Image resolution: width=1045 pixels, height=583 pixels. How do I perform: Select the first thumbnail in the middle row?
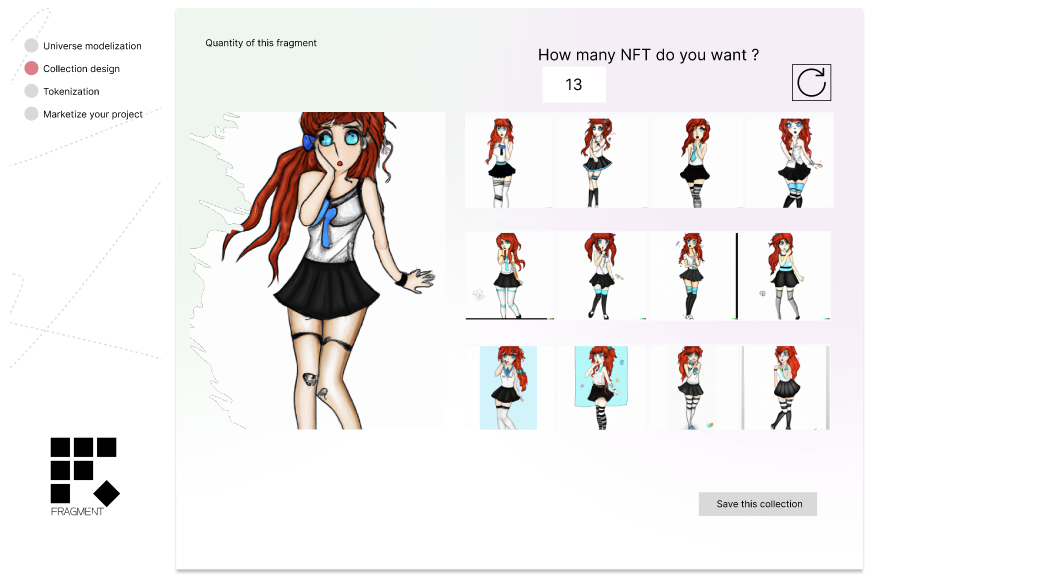(508, 276)
